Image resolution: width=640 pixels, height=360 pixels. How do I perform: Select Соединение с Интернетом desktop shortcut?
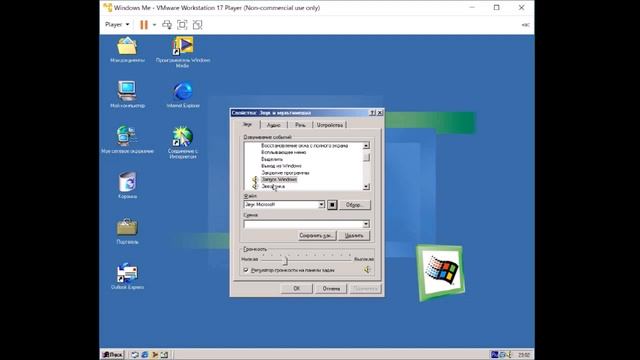click(182, 142)
